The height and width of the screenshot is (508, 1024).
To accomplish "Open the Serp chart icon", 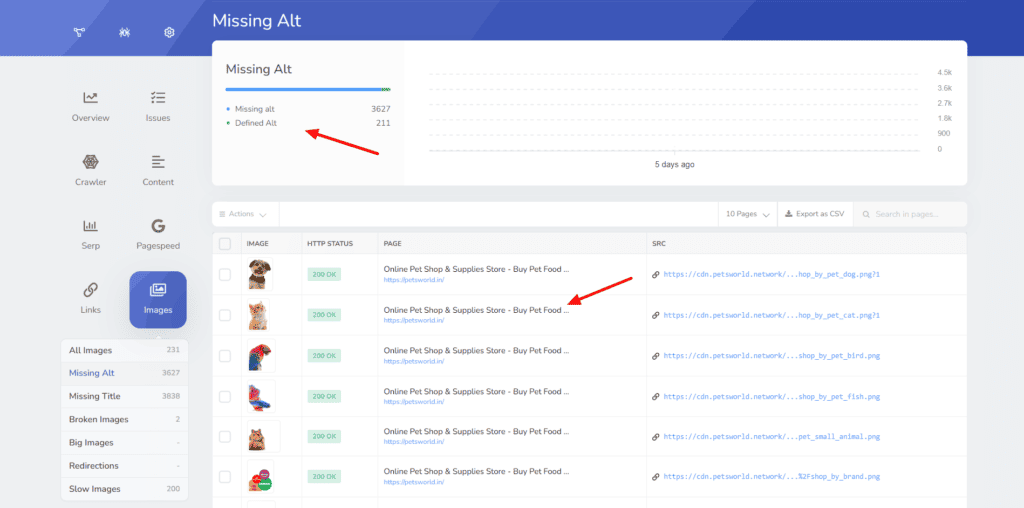I will pos(91,226).
